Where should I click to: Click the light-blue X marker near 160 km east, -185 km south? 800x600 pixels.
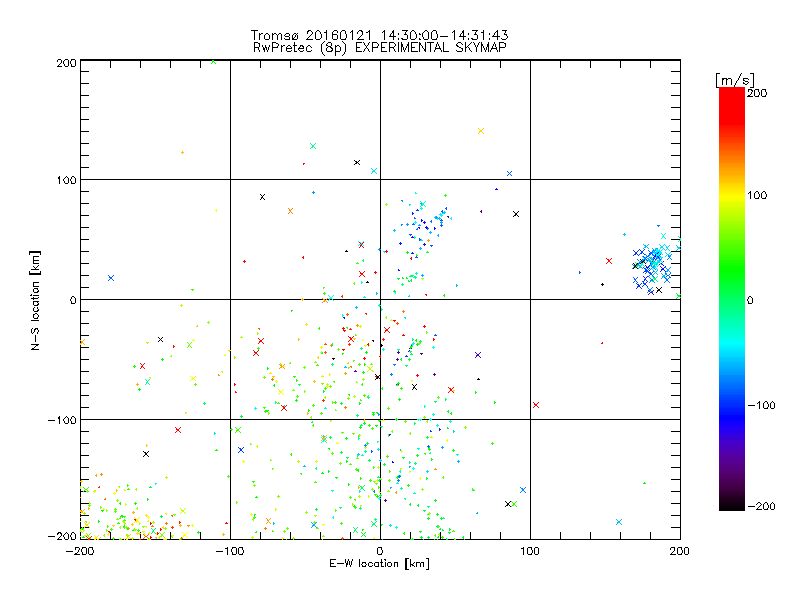click(619, 522)
